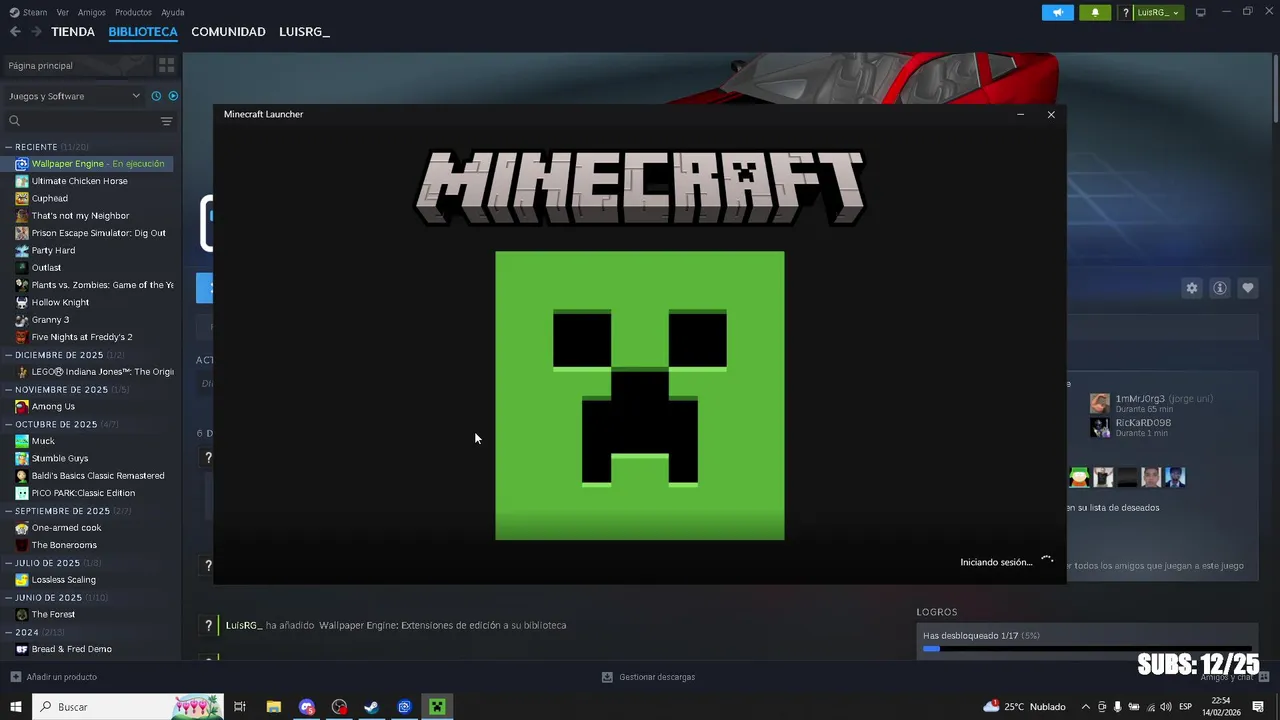Toggle show ready-to-play games icon
The image size is (1280, 720).
pos(173,96)
